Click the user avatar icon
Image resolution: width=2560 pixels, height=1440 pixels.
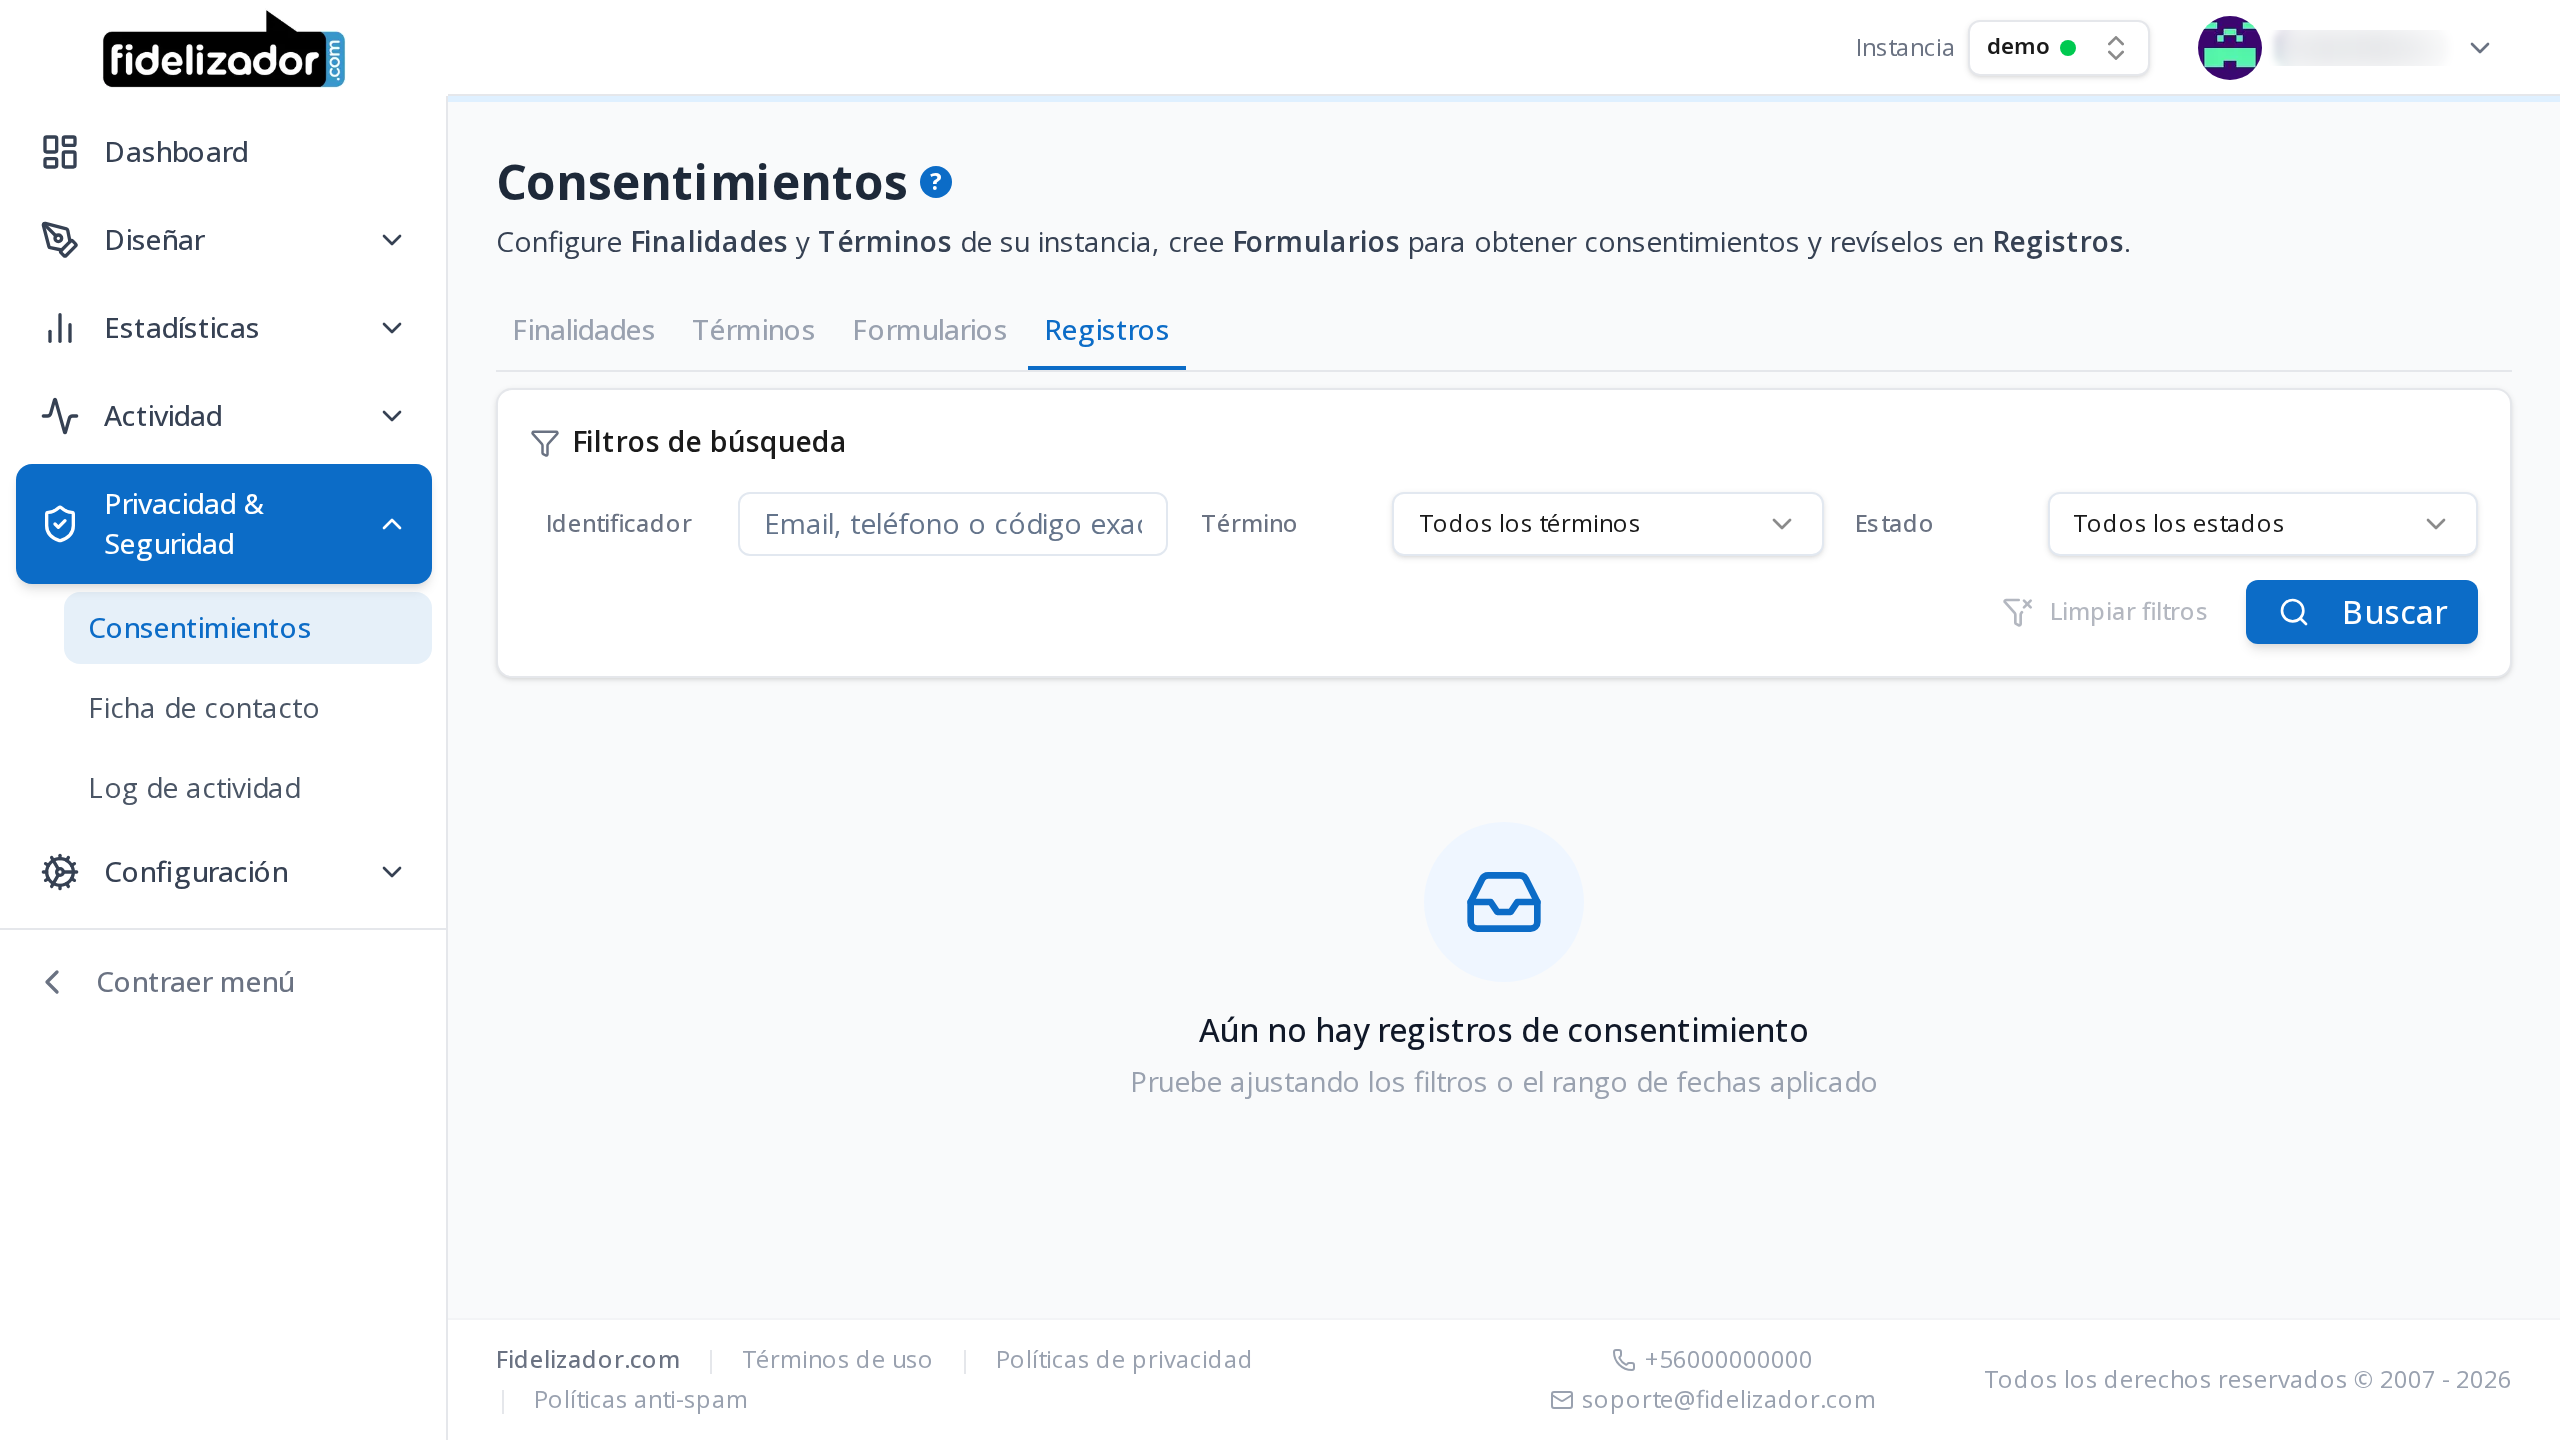(2229, 48)
